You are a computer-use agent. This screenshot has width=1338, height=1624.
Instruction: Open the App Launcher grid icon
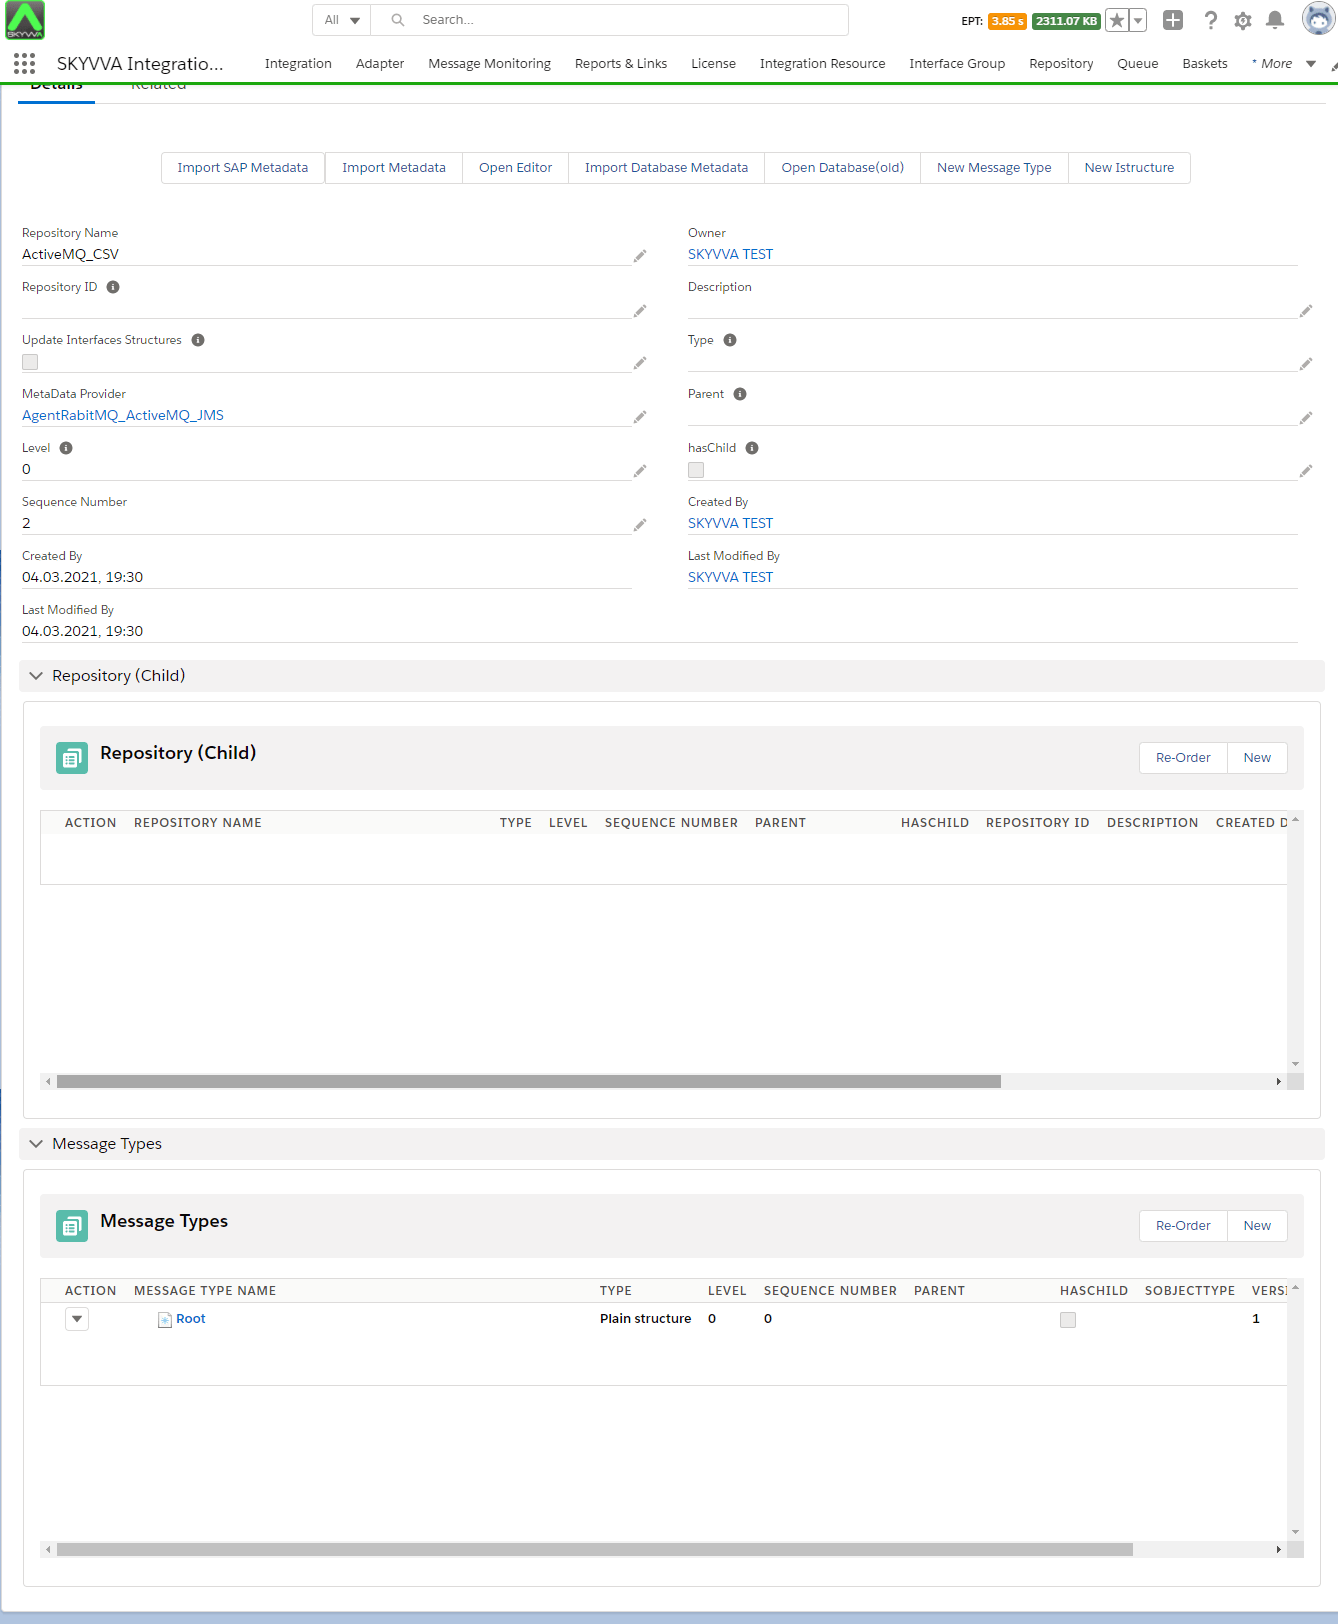click(x=24, y=64)
